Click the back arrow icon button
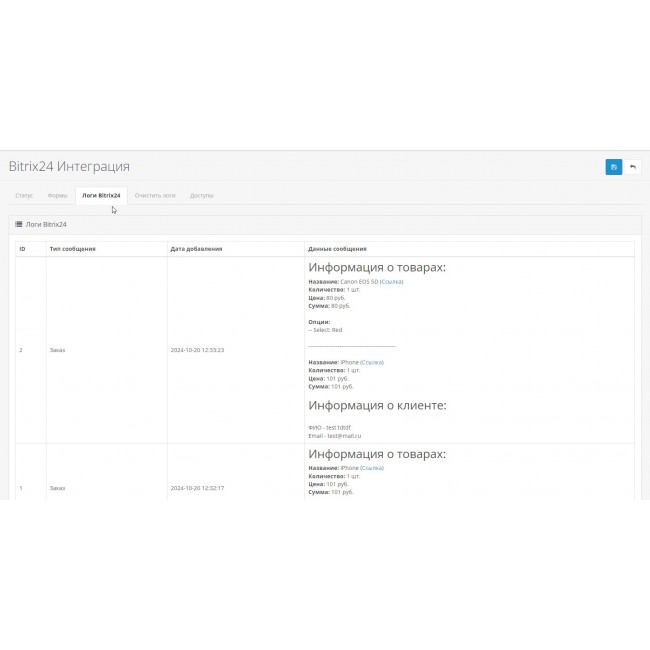Screen dimensions: 650x650 tap(632, 167)
